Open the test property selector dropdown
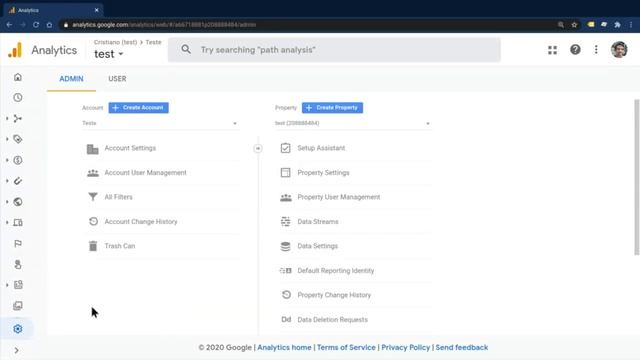 [109, 54]
